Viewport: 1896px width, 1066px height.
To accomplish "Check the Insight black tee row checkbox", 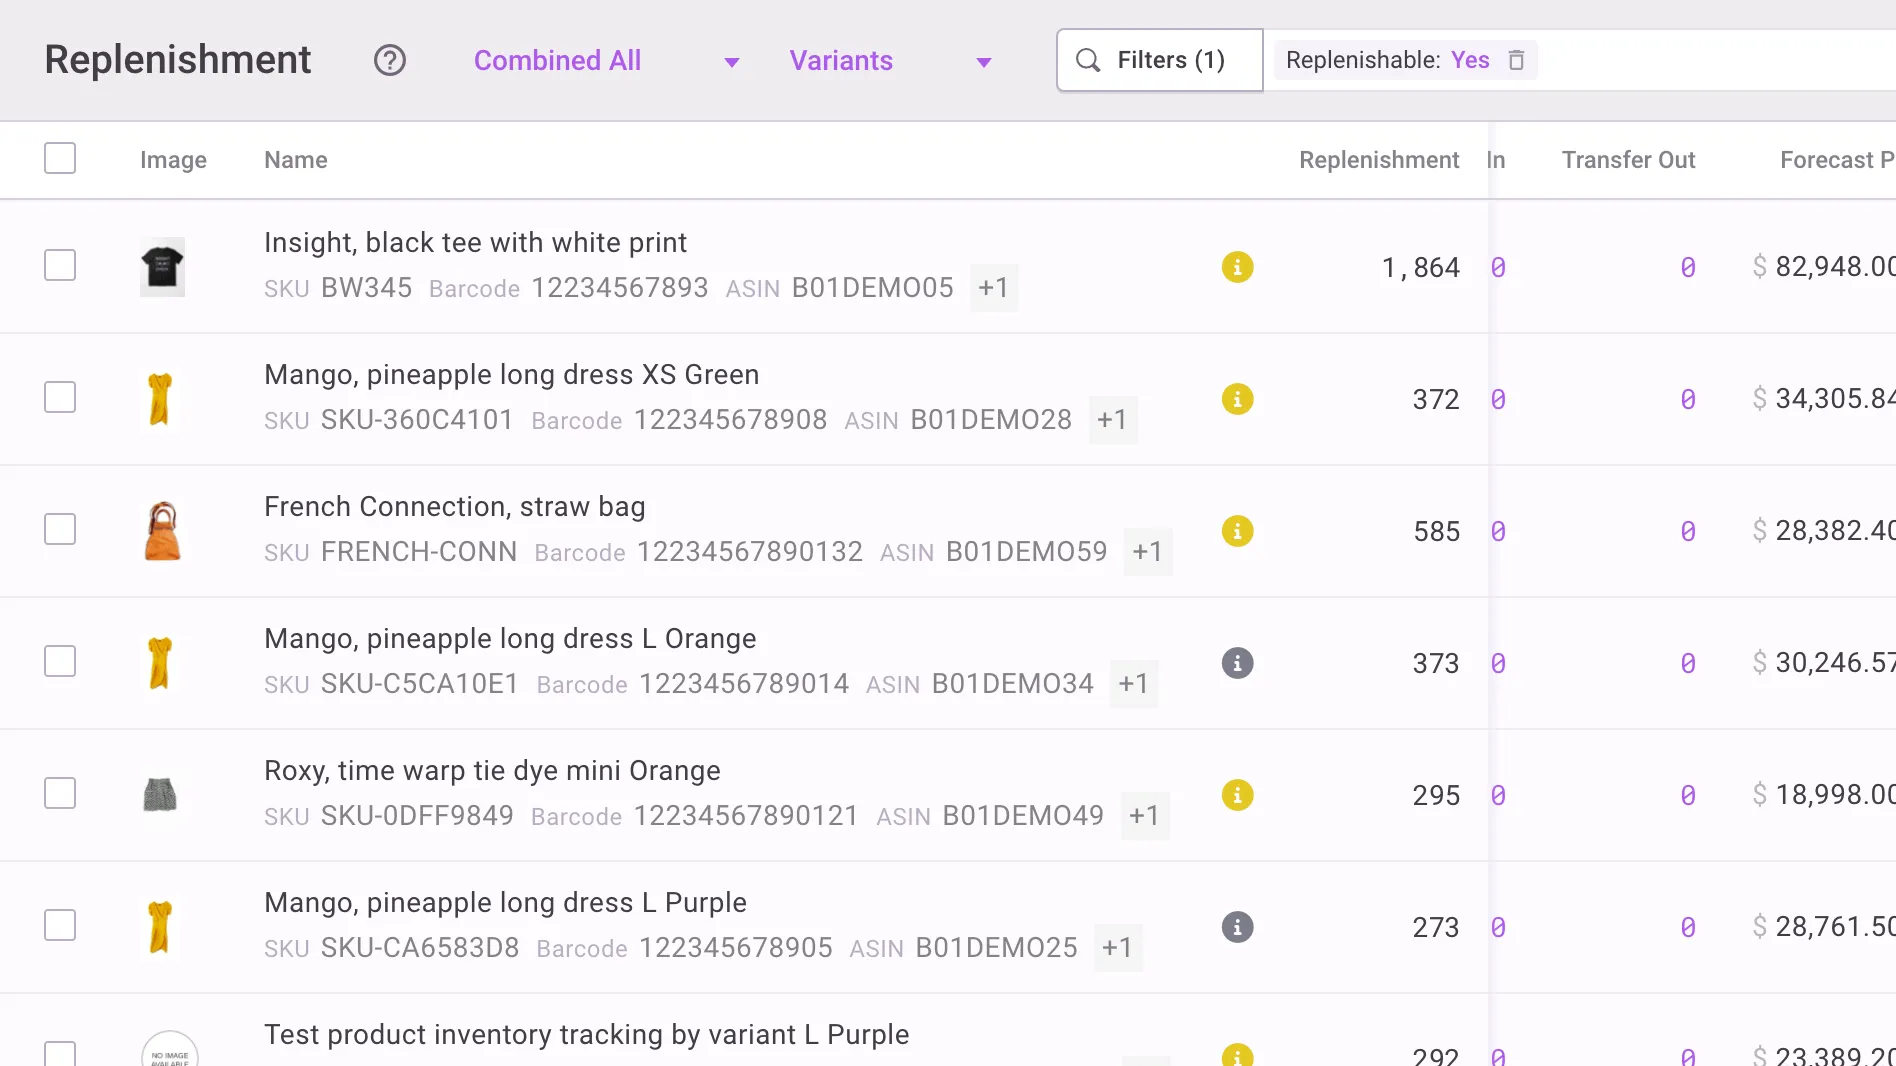I will point(59,265).
